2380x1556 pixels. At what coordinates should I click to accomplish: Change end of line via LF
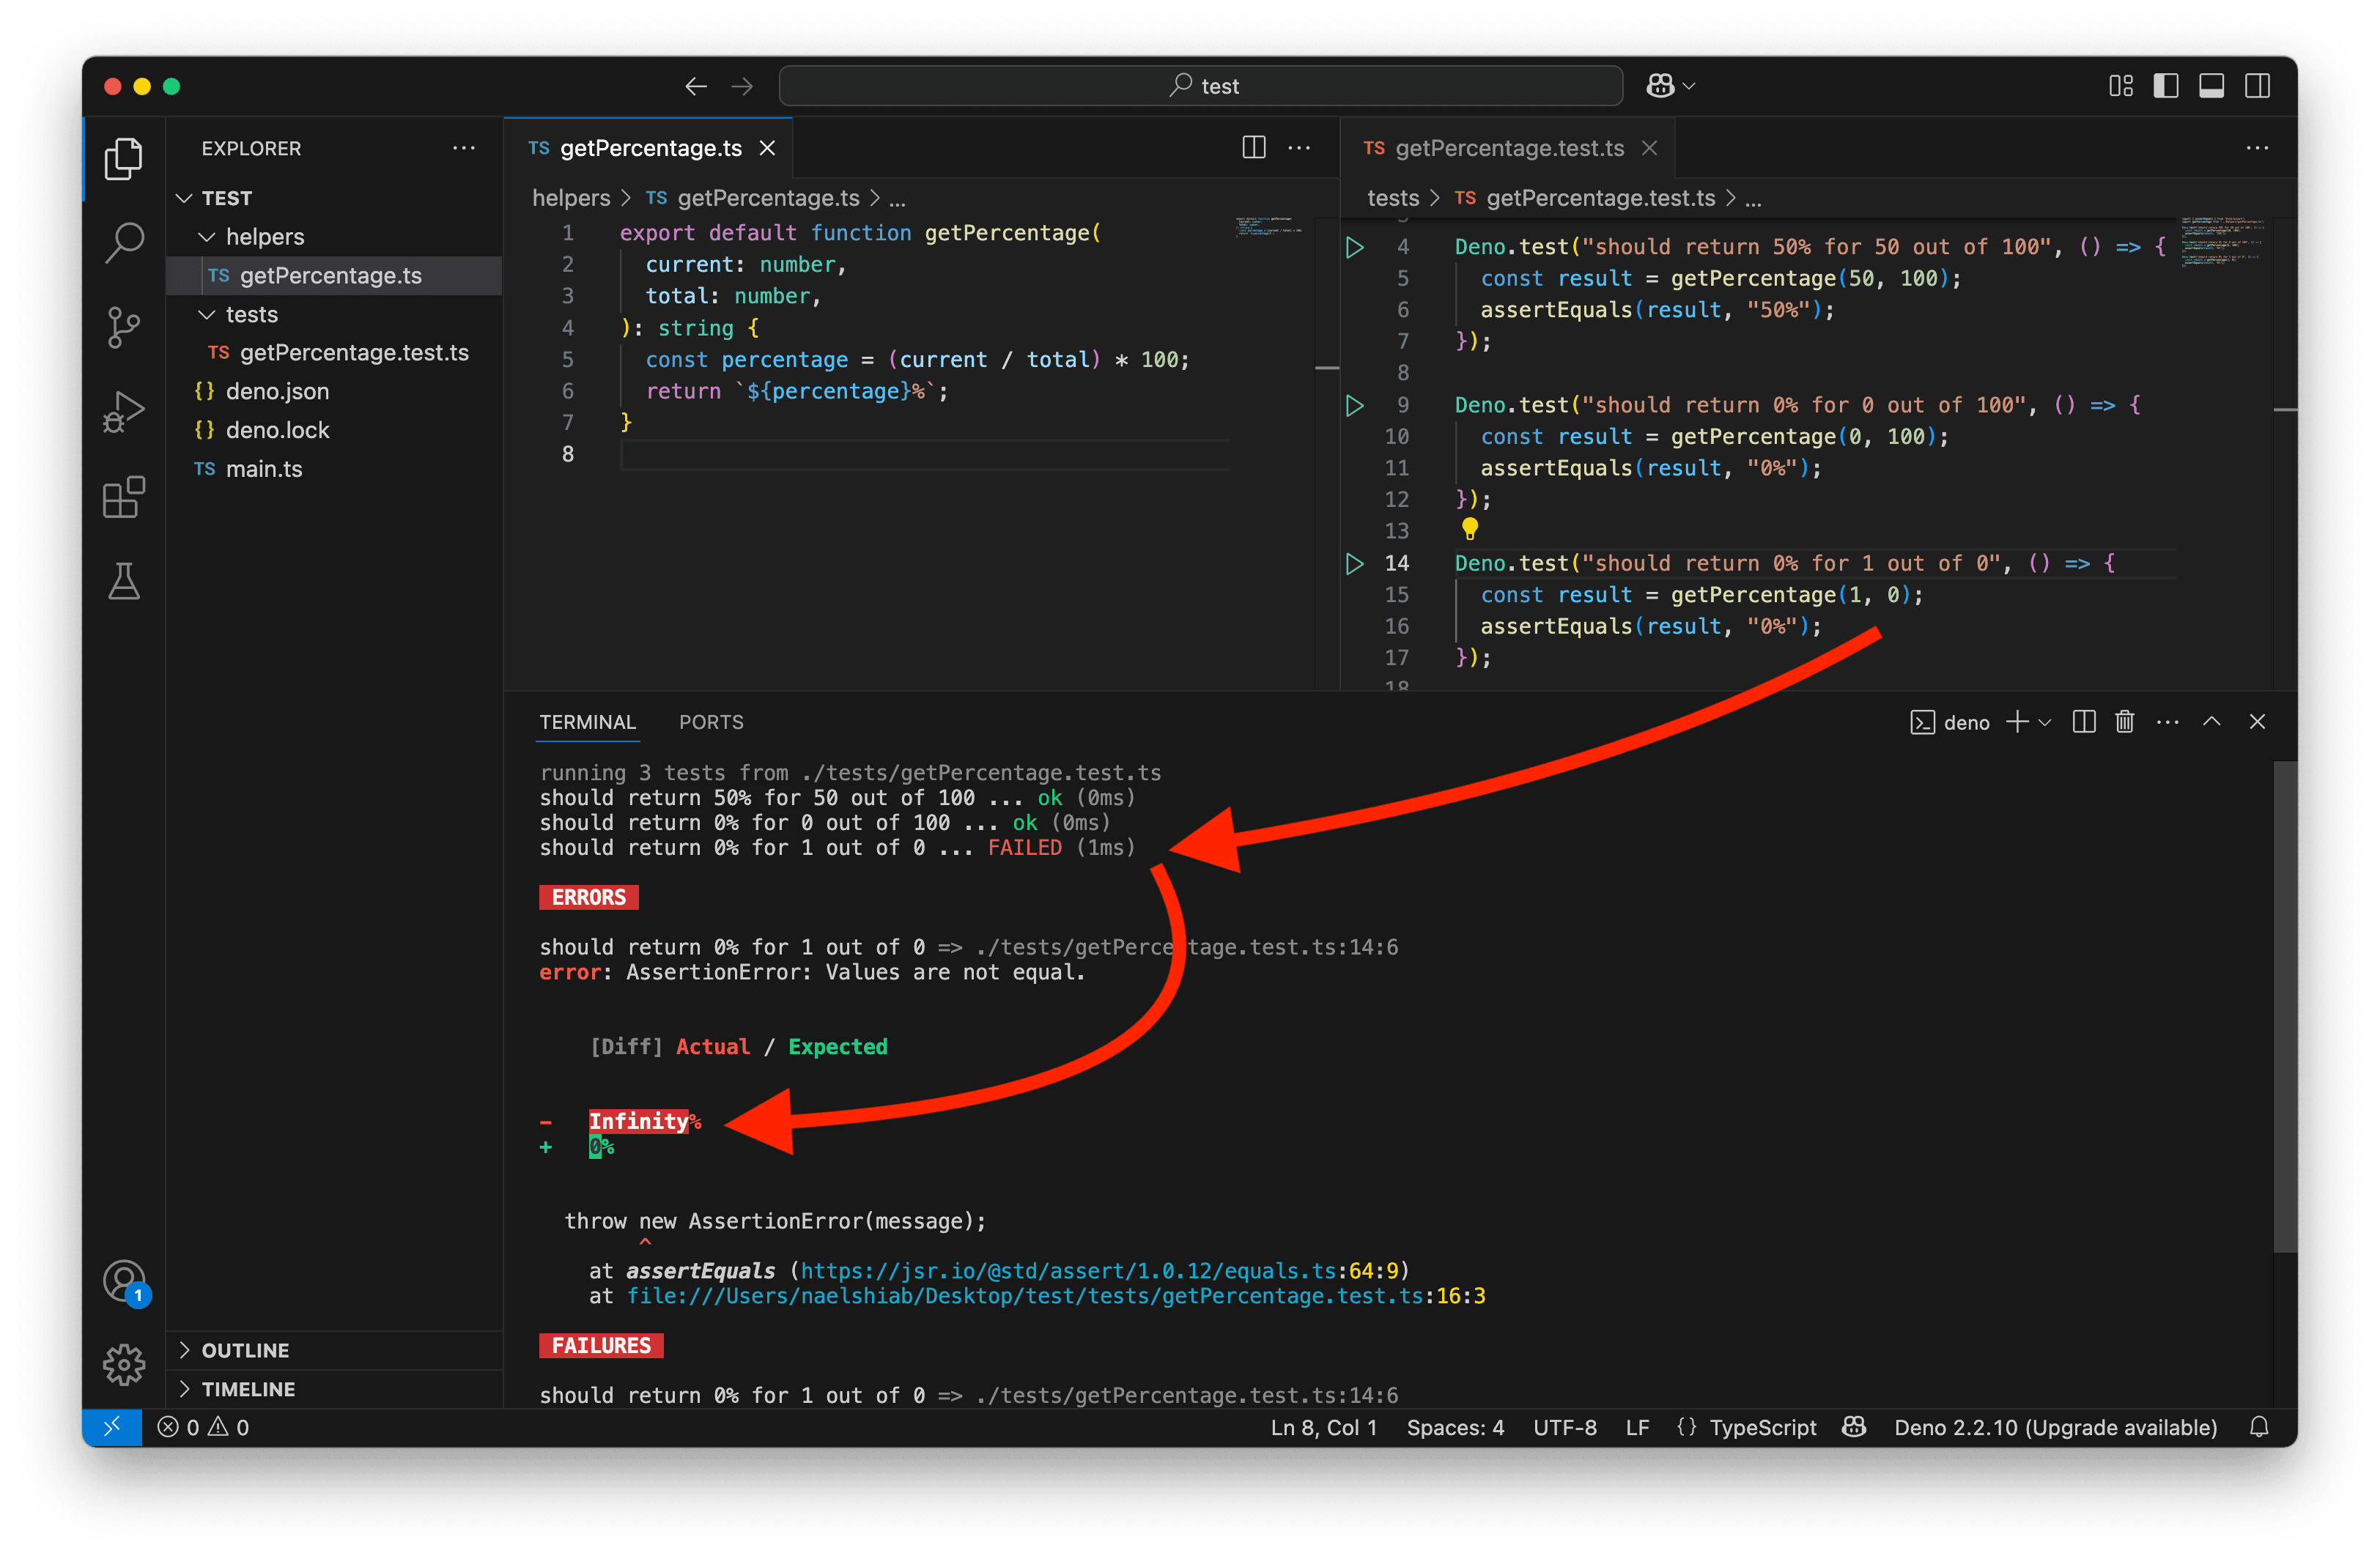click(x=1636, y=1427)
